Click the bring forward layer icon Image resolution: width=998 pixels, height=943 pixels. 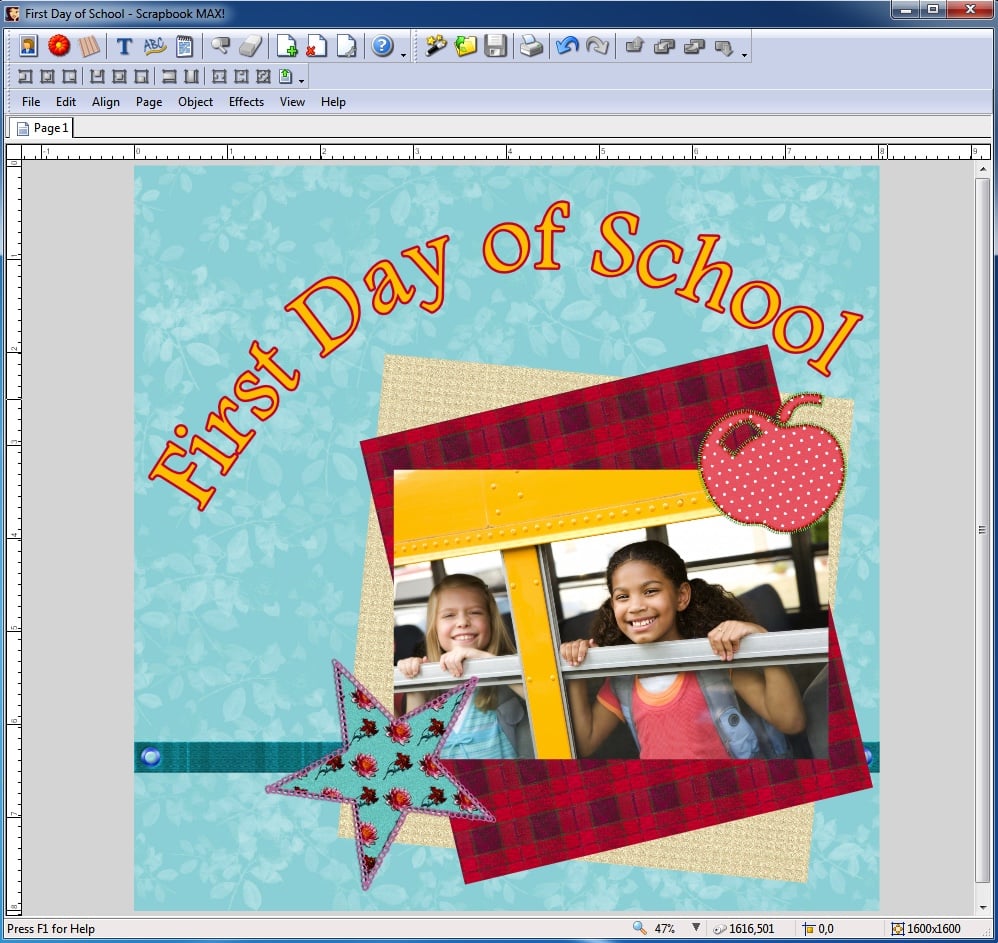[x=664, y=46]
